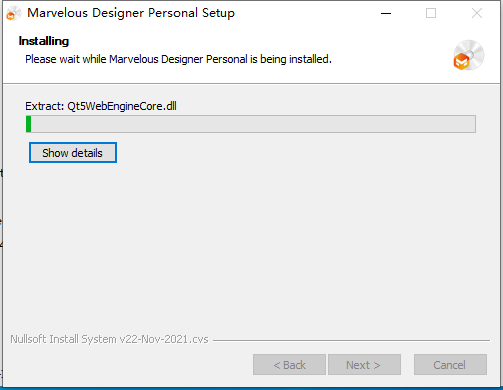Close the Setup window
The image size is (503, 390).
[477, 13]
